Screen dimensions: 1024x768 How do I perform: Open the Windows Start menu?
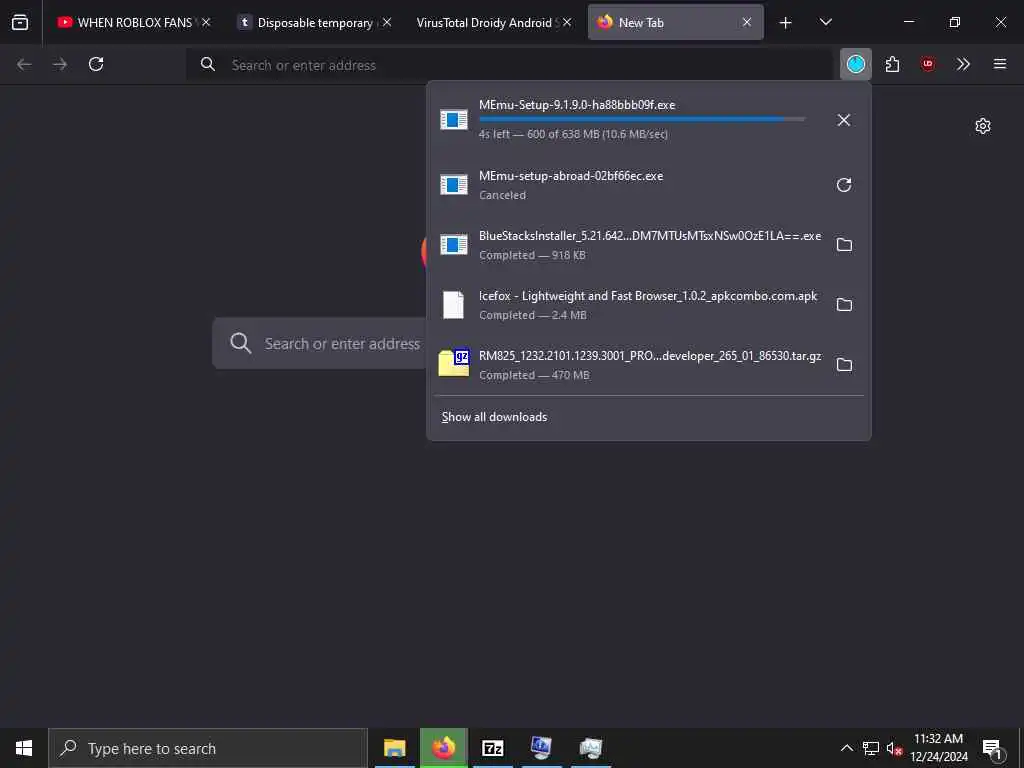click(24, 748)
